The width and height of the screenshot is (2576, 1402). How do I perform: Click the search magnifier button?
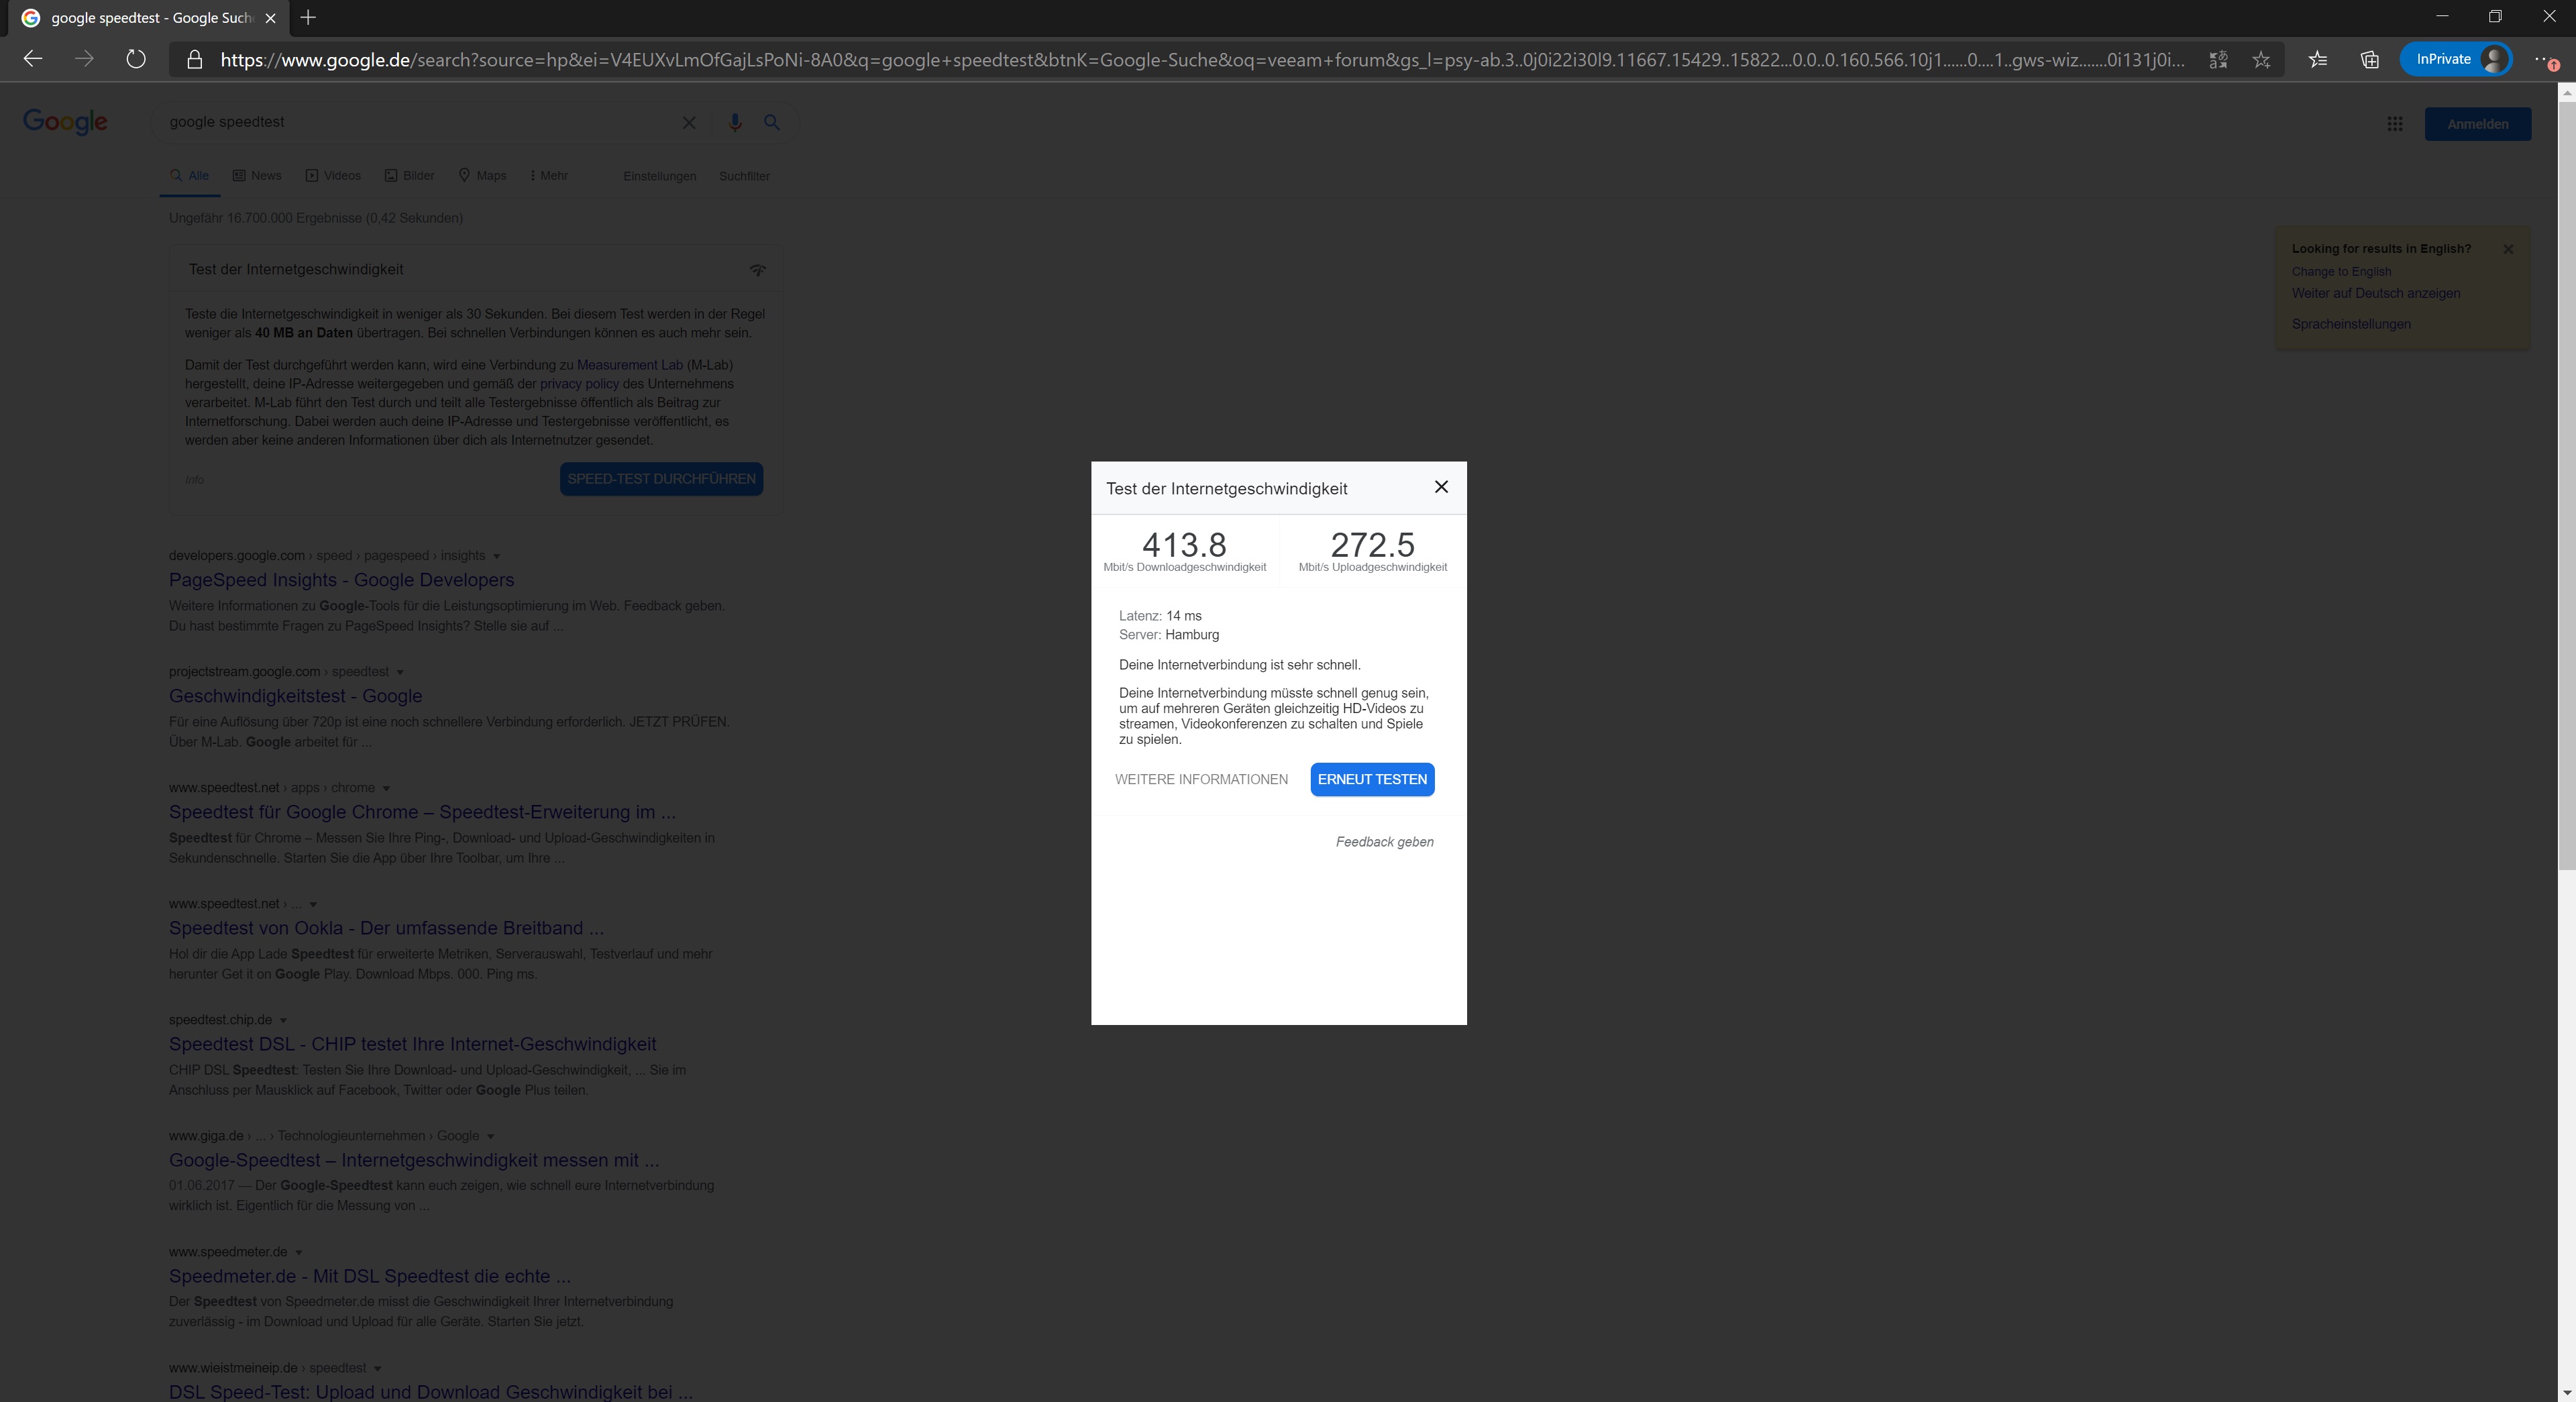click(772, 122)
